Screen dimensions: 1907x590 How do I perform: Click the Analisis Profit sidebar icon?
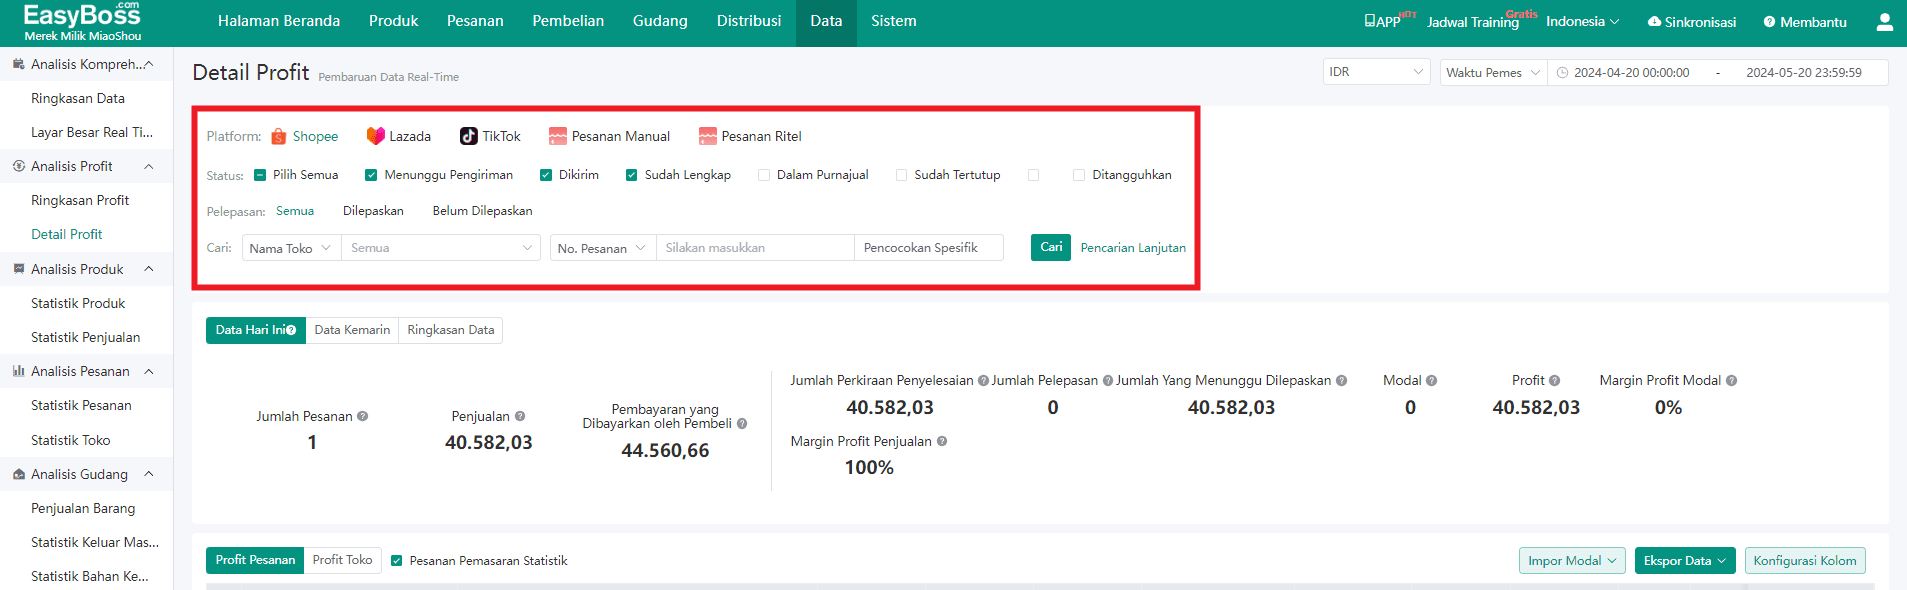click(x=19, y=166)
